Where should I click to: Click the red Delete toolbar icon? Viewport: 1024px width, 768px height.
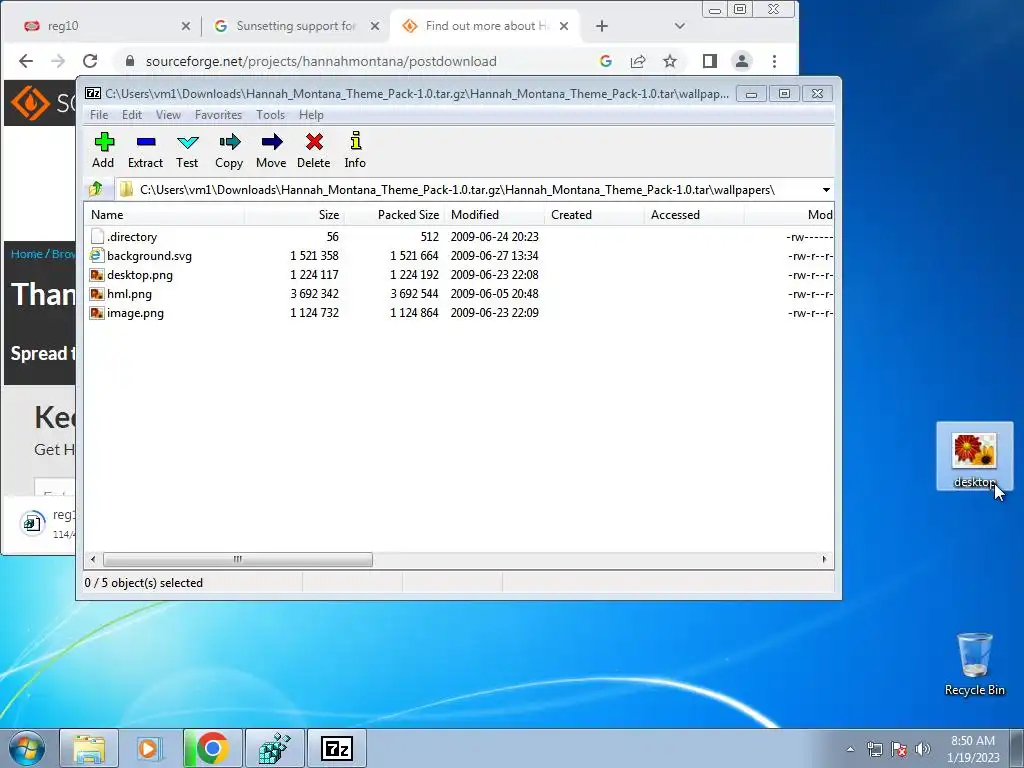[313, 151]
